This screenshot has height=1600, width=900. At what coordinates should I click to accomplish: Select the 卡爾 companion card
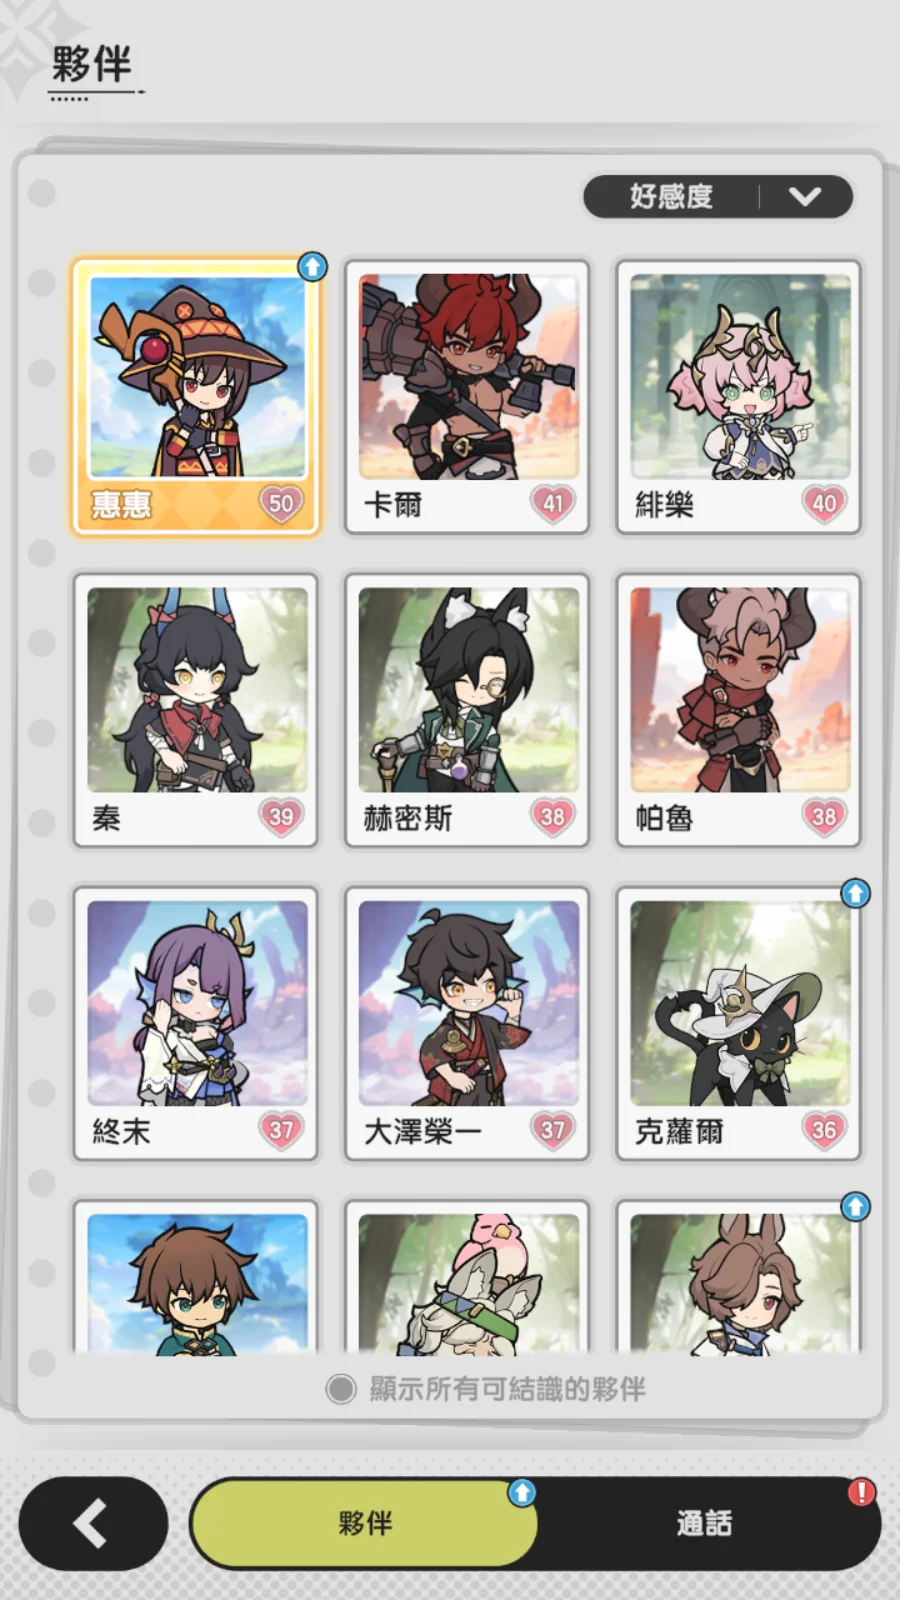pyautogui.click(x=467, y=397)
